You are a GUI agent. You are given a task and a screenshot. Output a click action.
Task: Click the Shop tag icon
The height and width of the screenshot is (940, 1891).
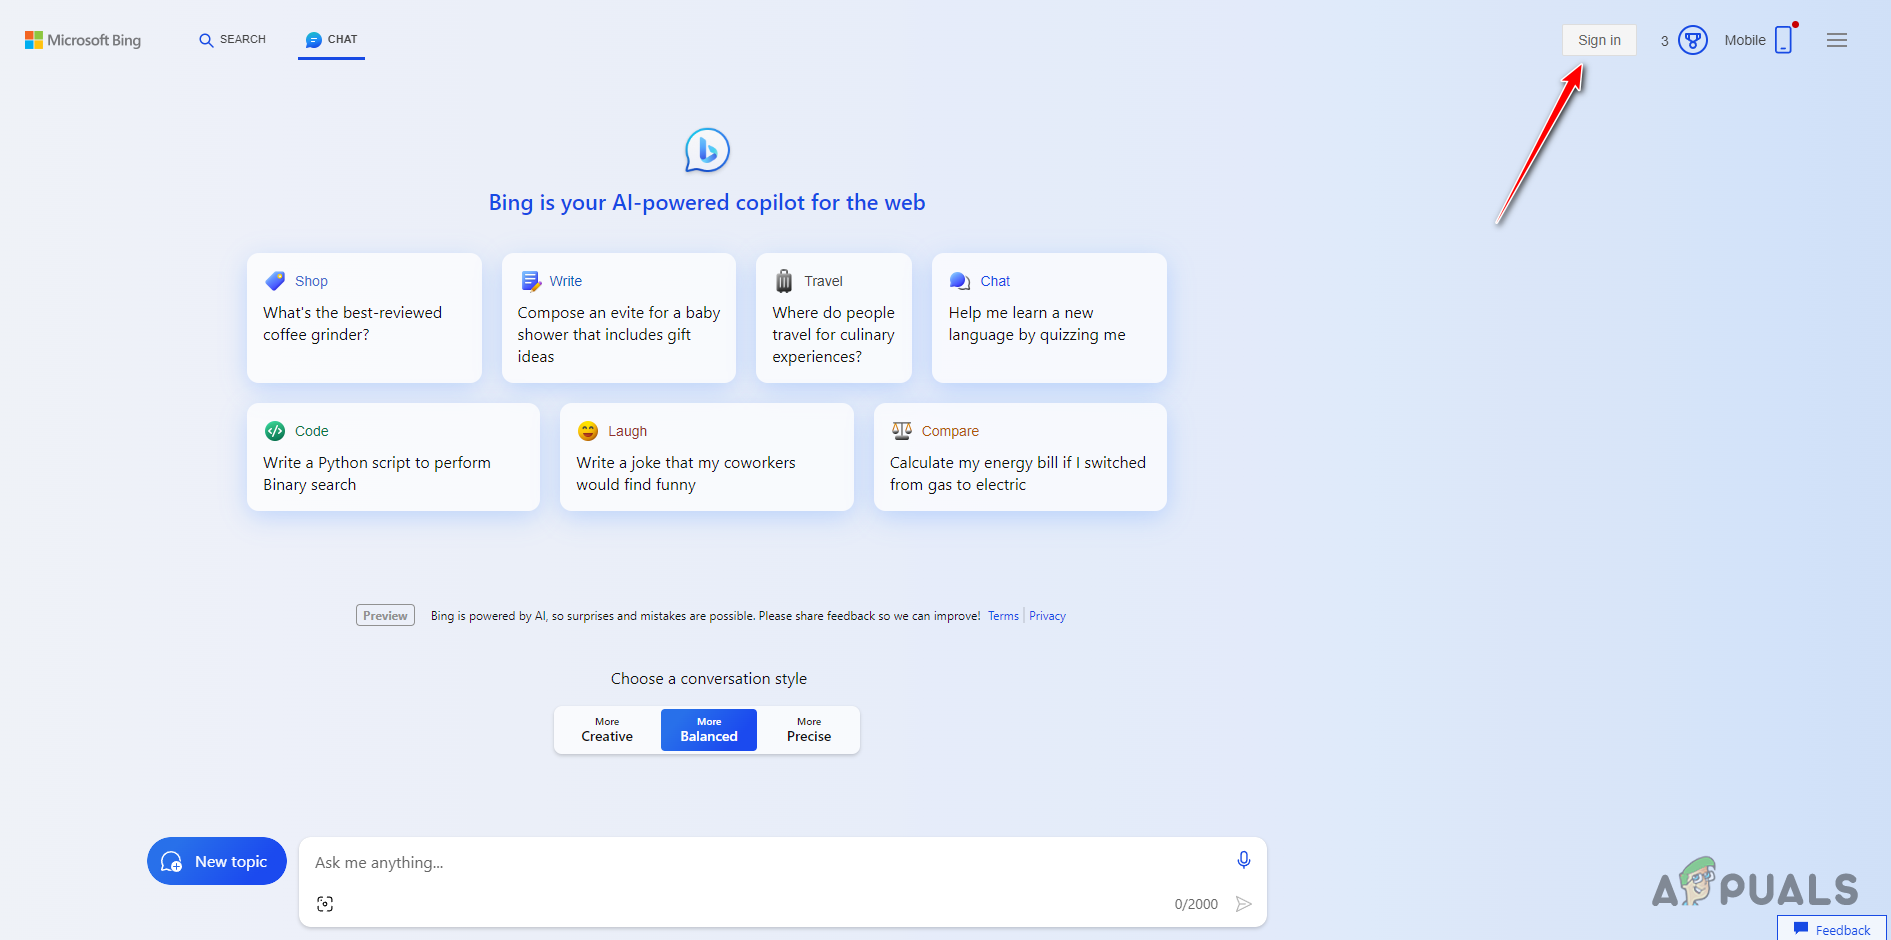click(275, 281)
